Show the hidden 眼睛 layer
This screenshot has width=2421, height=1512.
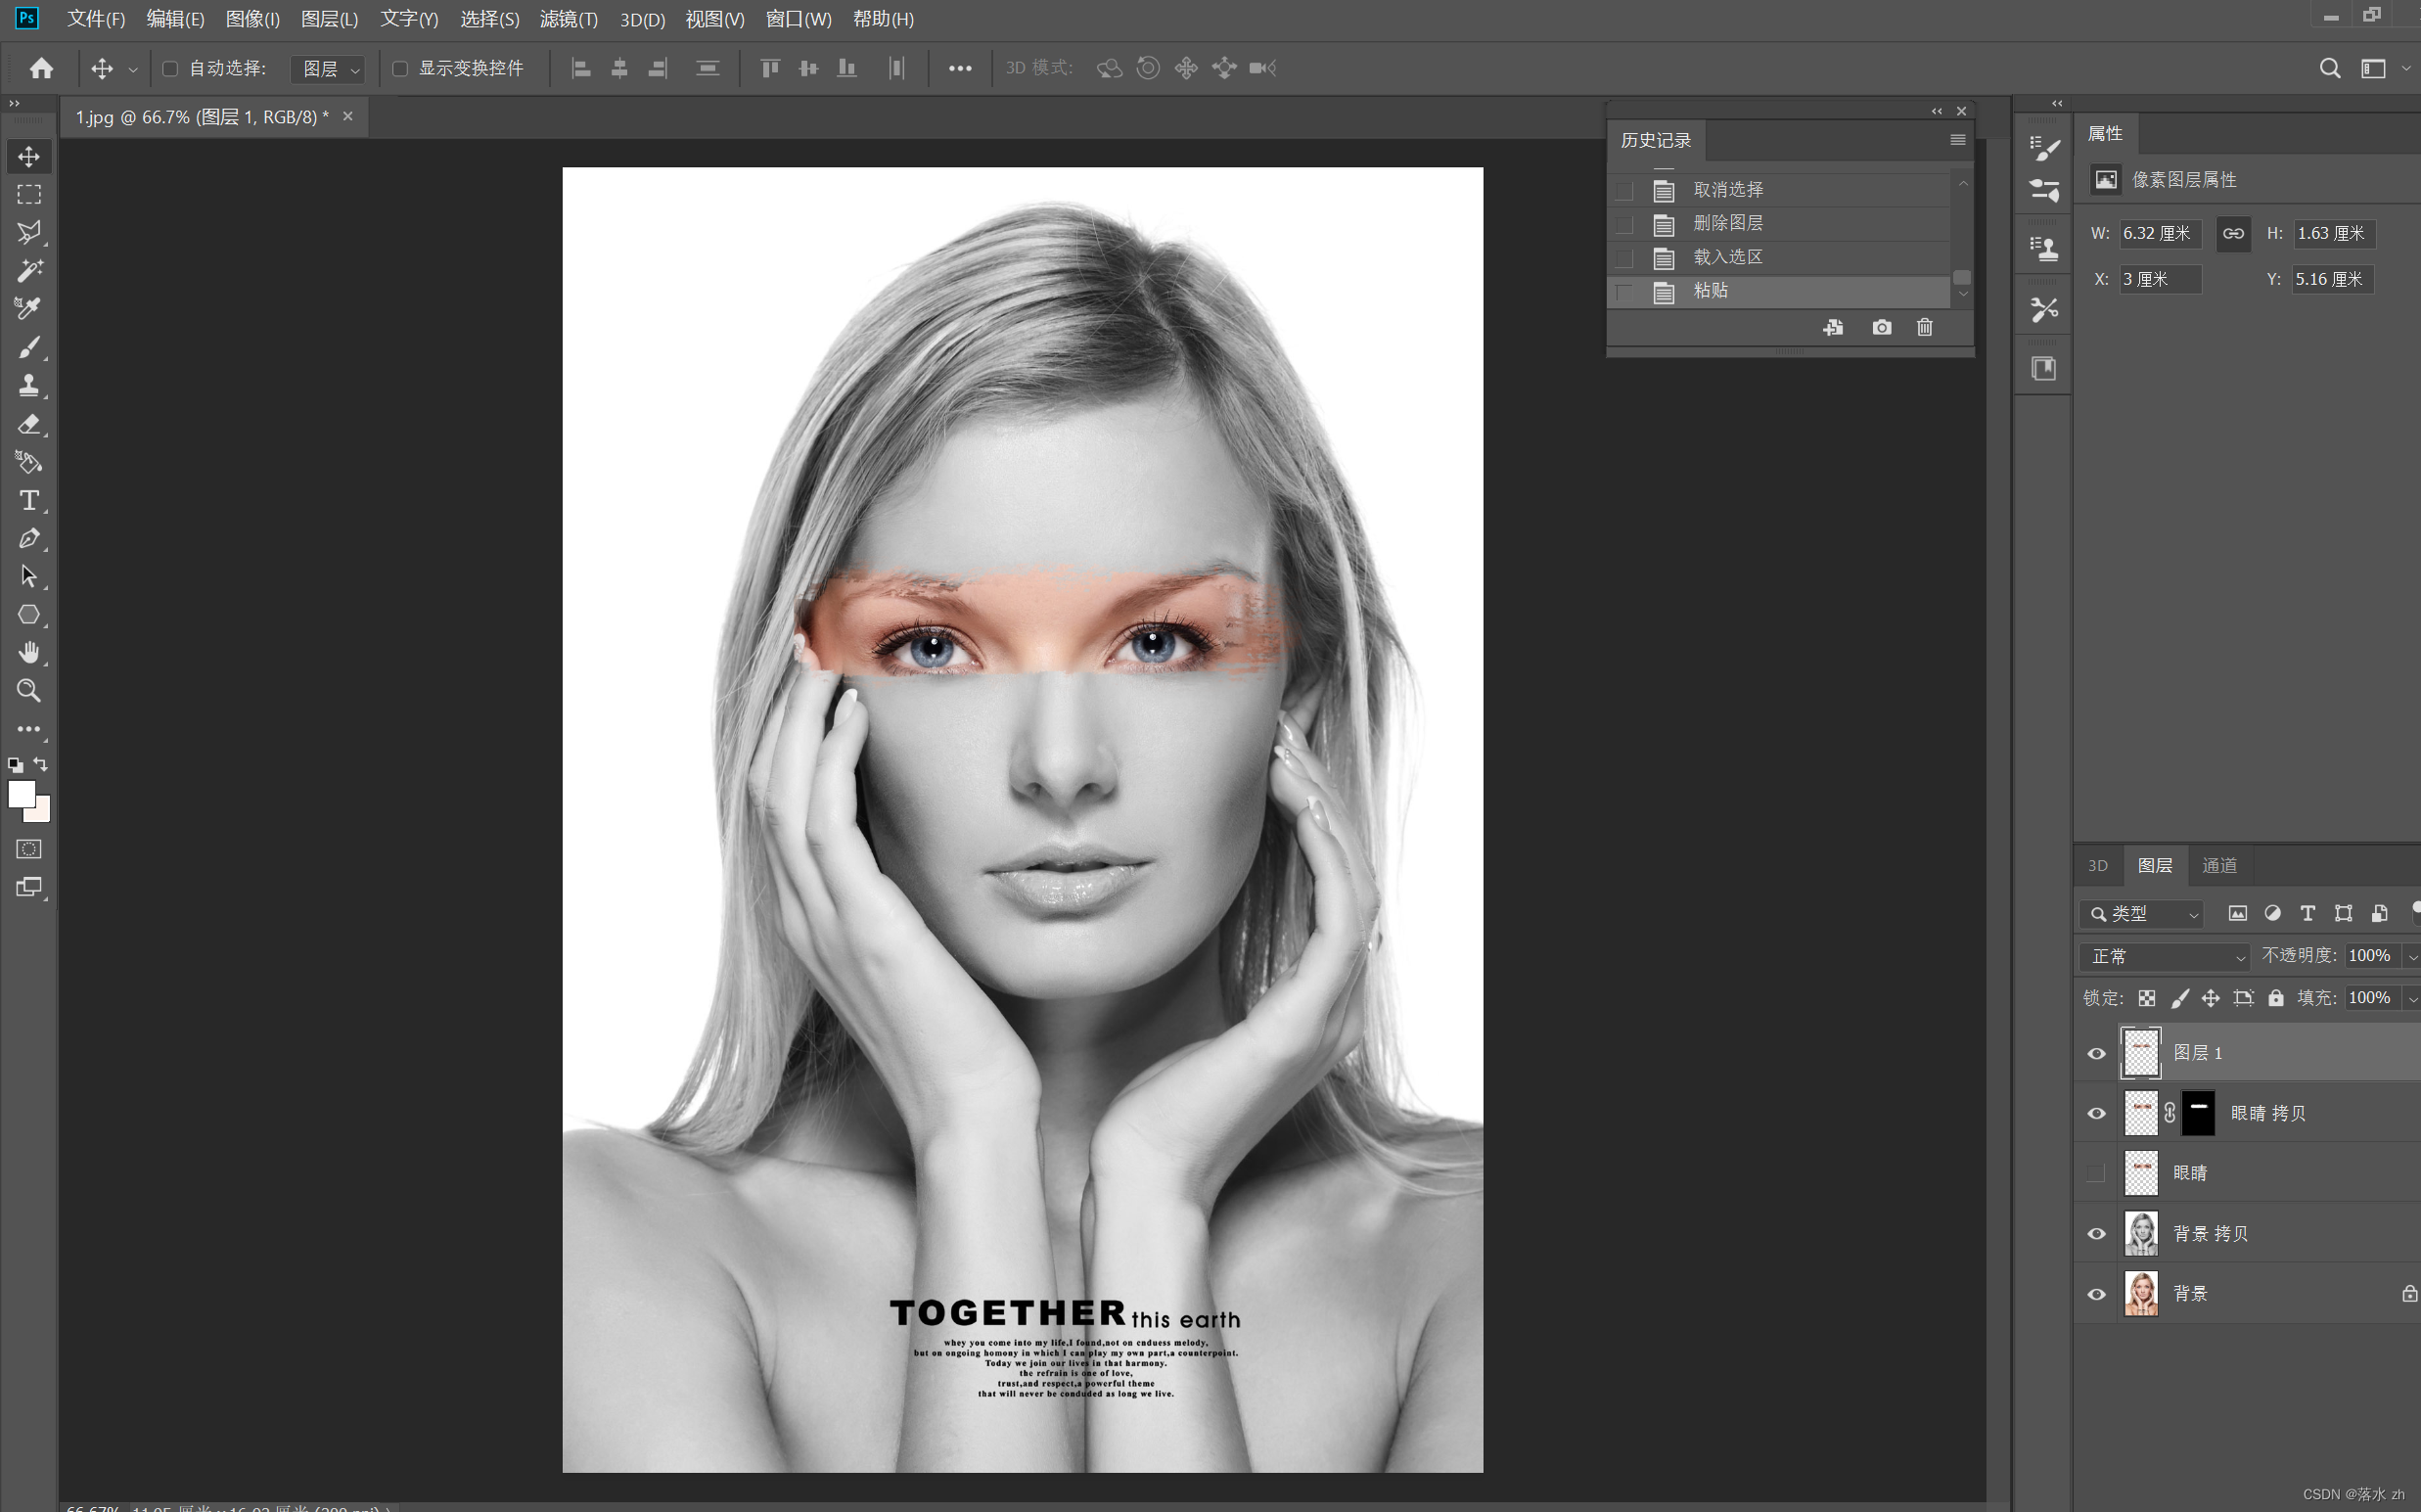click(2096, 1173)
